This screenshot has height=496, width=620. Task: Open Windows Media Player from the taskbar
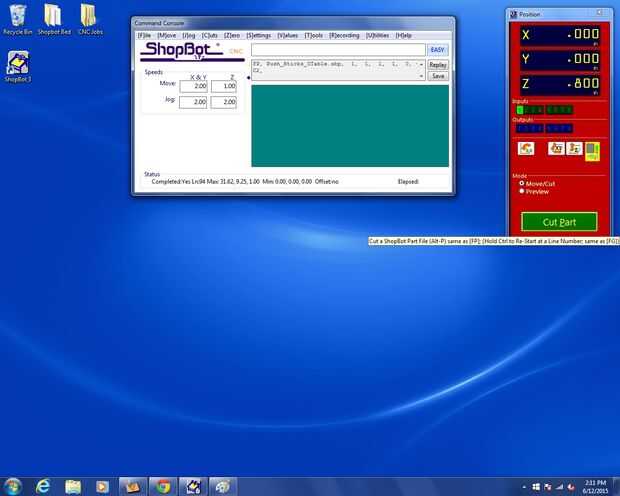[102, 487]
